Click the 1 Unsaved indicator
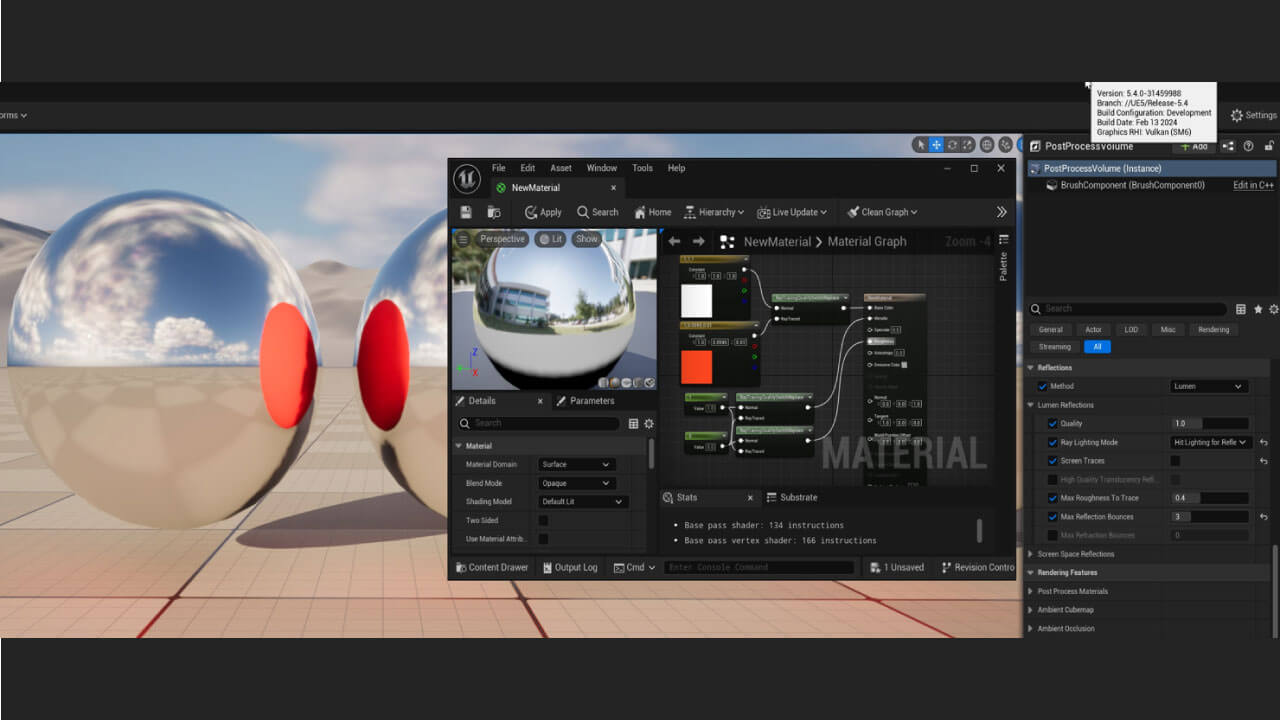Viewport: 1280px width, 720px height. [x=896, y=567]
